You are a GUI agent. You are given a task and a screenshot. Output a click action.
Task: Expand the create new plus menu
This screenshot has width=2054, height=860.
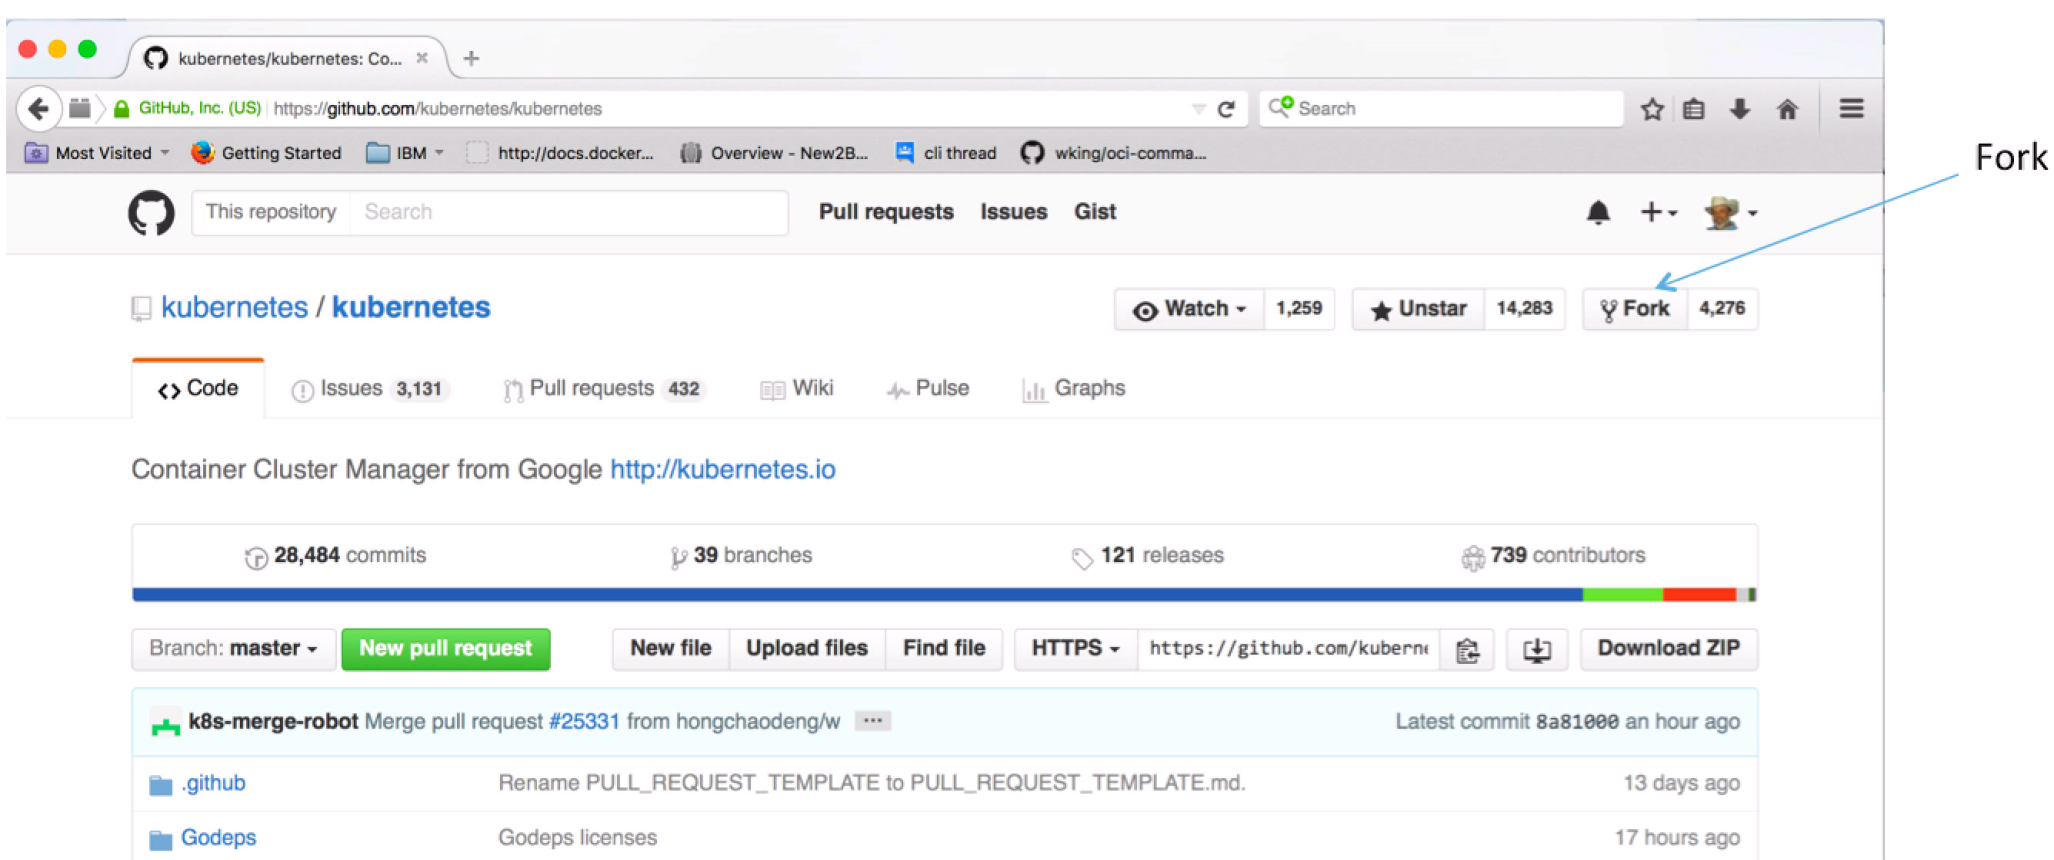click(x=1658, y=212)
